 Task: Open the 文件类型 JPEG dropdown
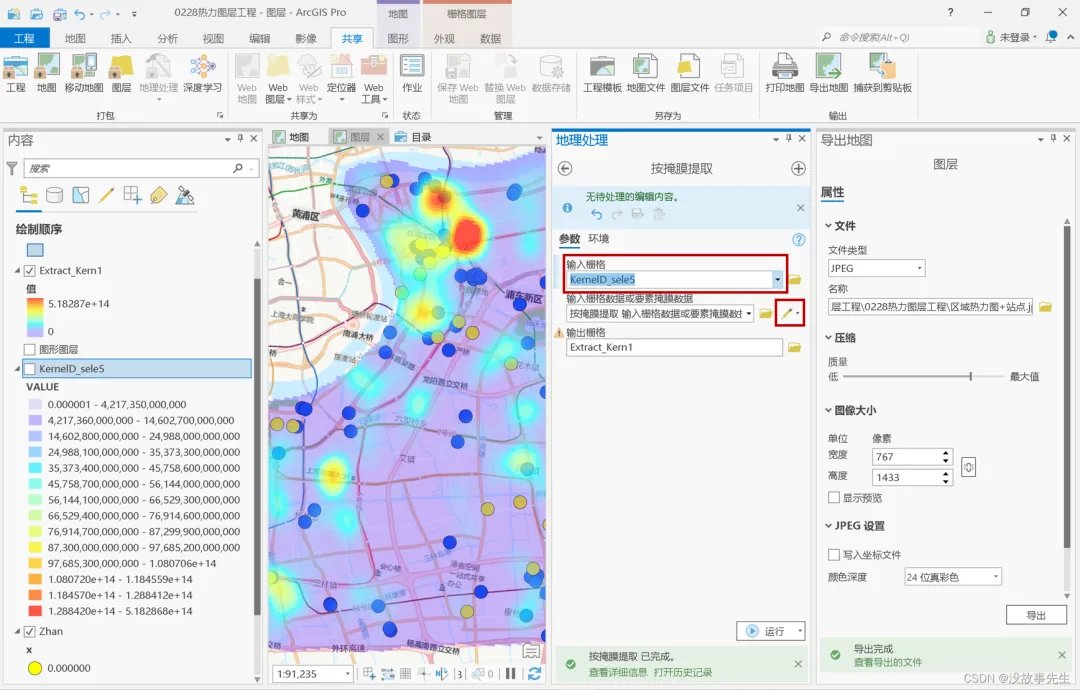click(x=876, y=268)
